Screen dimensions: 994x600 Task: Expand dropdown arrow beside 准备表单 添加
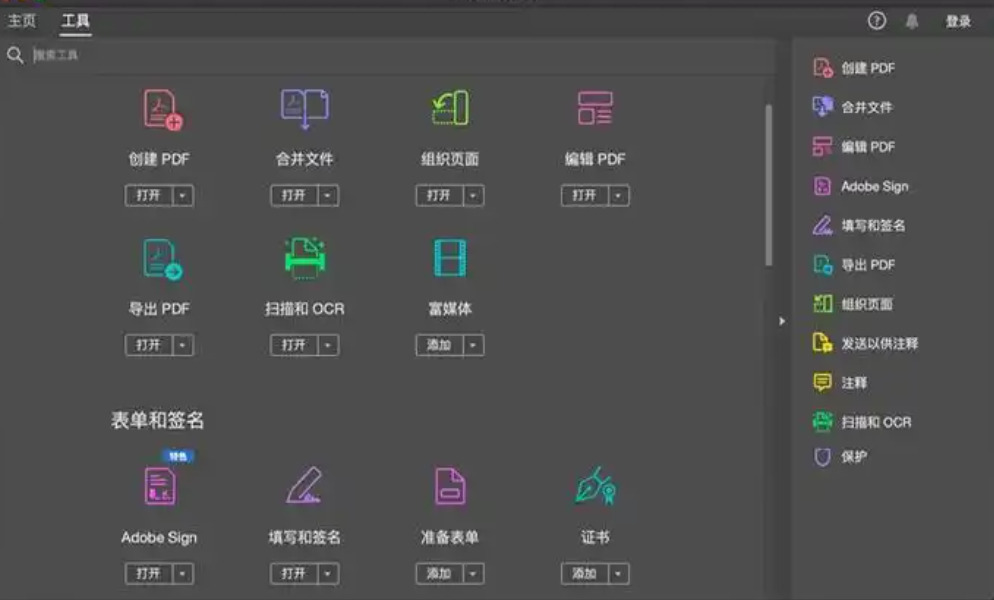pyautogui.click(x=473, y=573)
